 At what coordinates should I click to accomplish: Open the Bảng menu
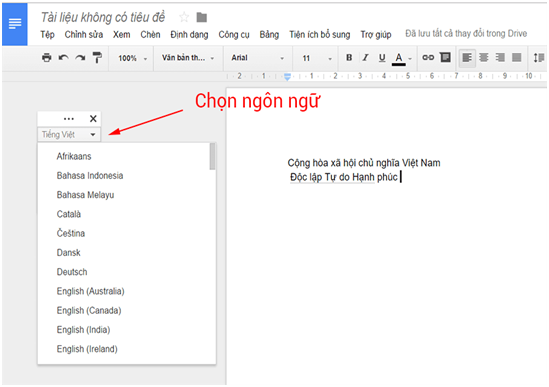point(269,35)
